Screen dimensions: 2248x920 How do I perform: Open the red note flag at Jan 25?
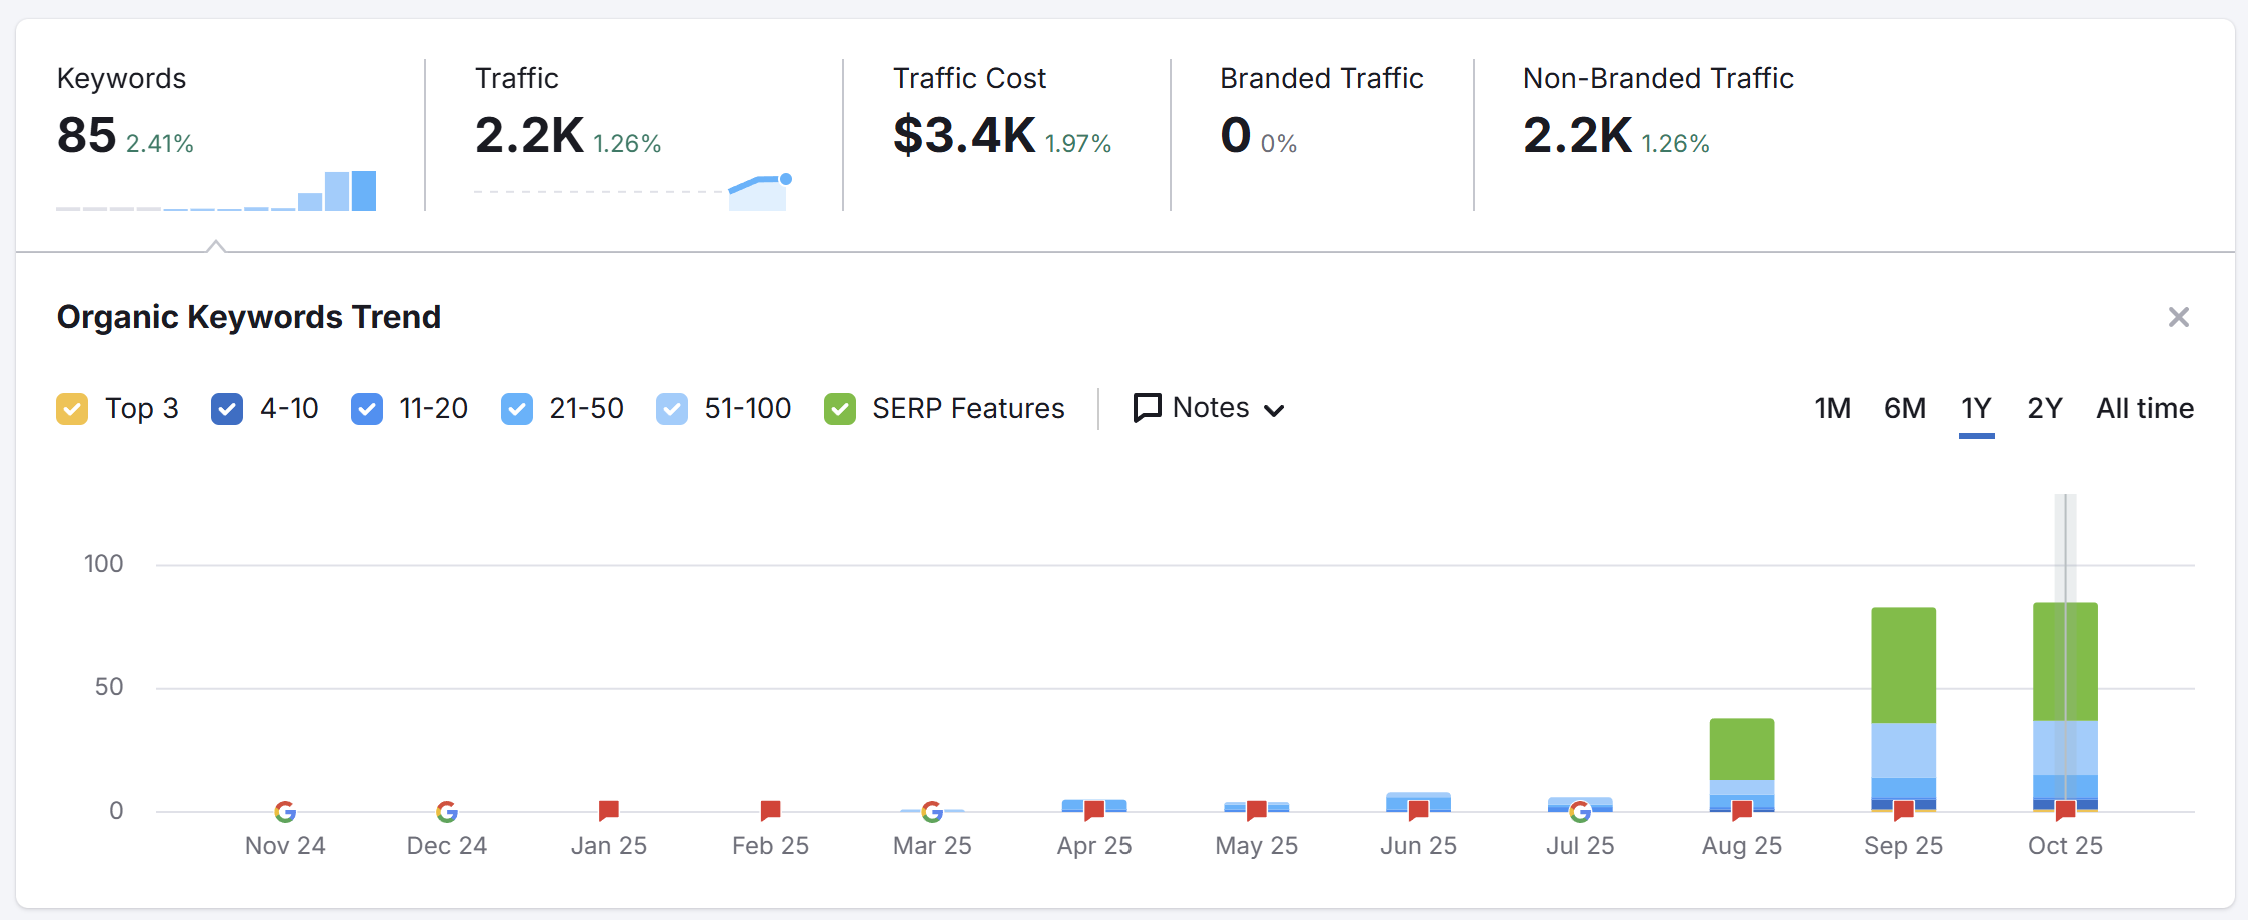point(608,810)
